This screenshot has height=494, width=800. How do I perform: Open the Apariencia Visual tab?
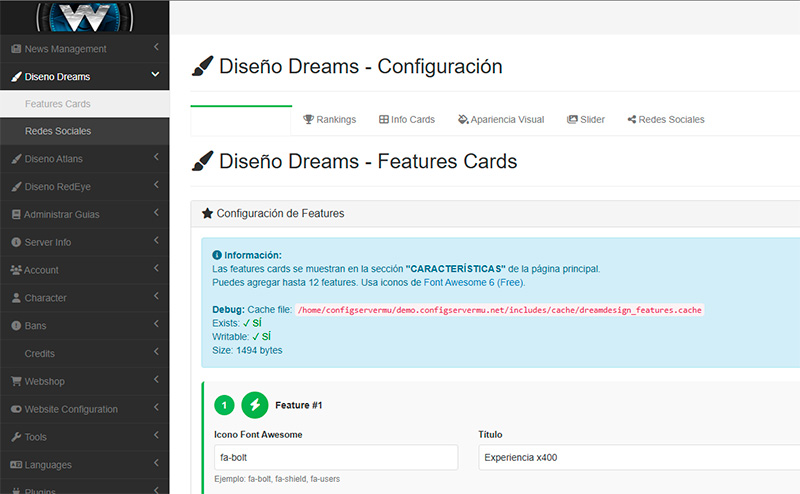[x=500, y=120]
